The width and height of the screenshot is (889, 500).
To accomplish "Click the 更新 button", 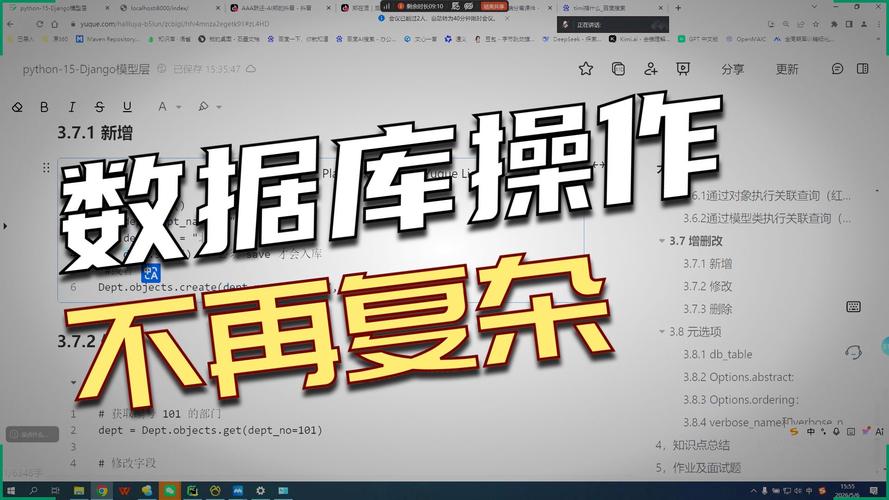I will click(x=787, y=69).
